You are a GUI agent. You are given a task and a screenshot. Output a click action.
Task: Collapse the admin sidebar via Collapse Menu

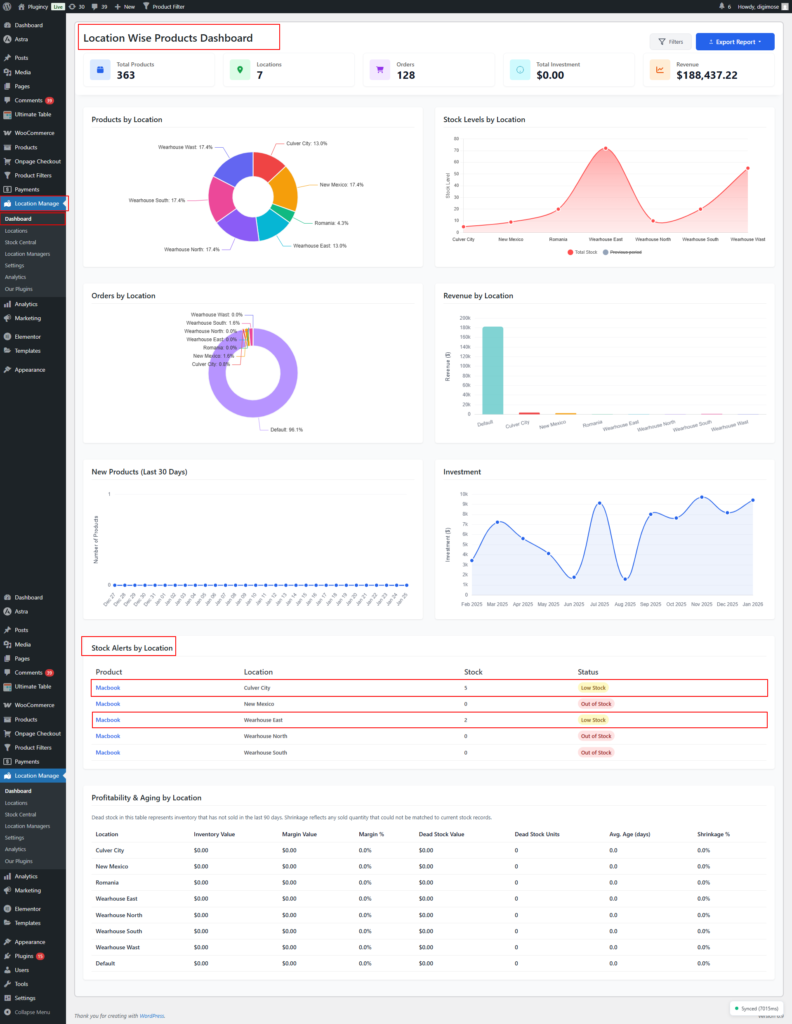(x=30, y=1012)
